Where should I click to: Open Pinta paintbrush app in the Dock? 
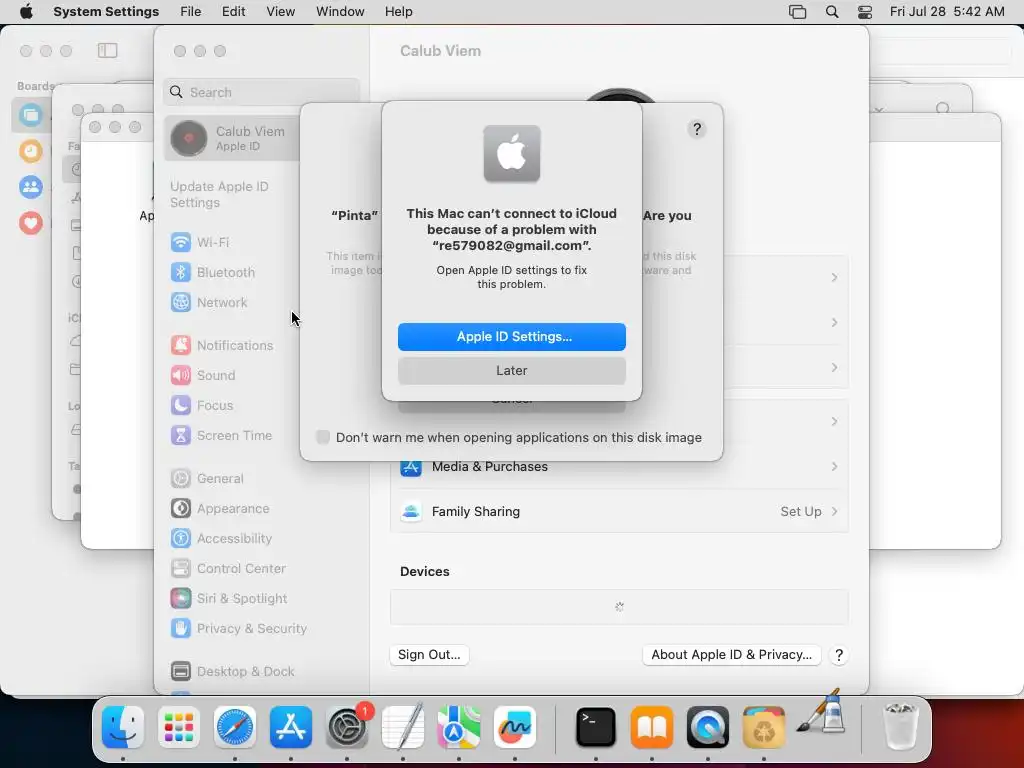pos(821,715)
